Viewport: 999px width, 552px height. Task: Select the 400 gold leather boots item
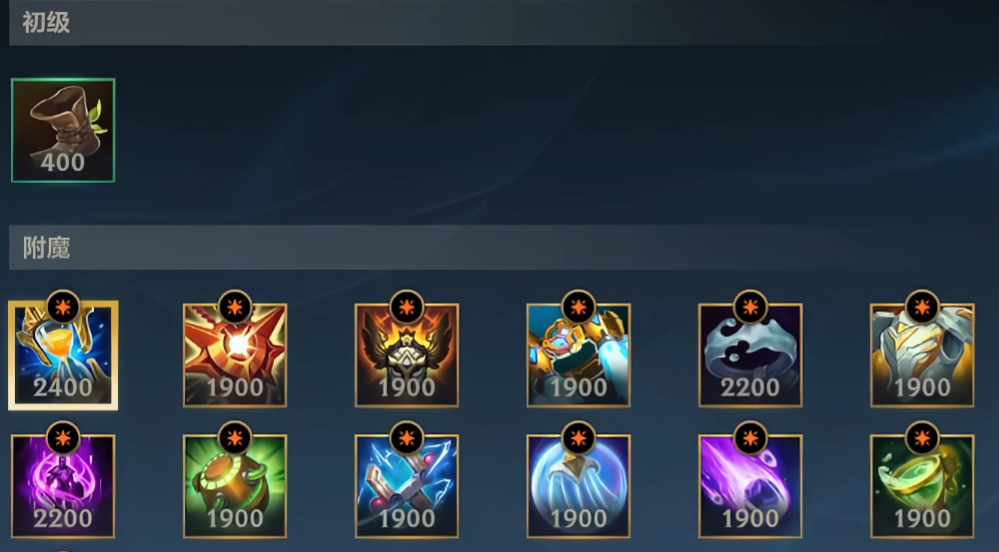(x=63, y=131)
